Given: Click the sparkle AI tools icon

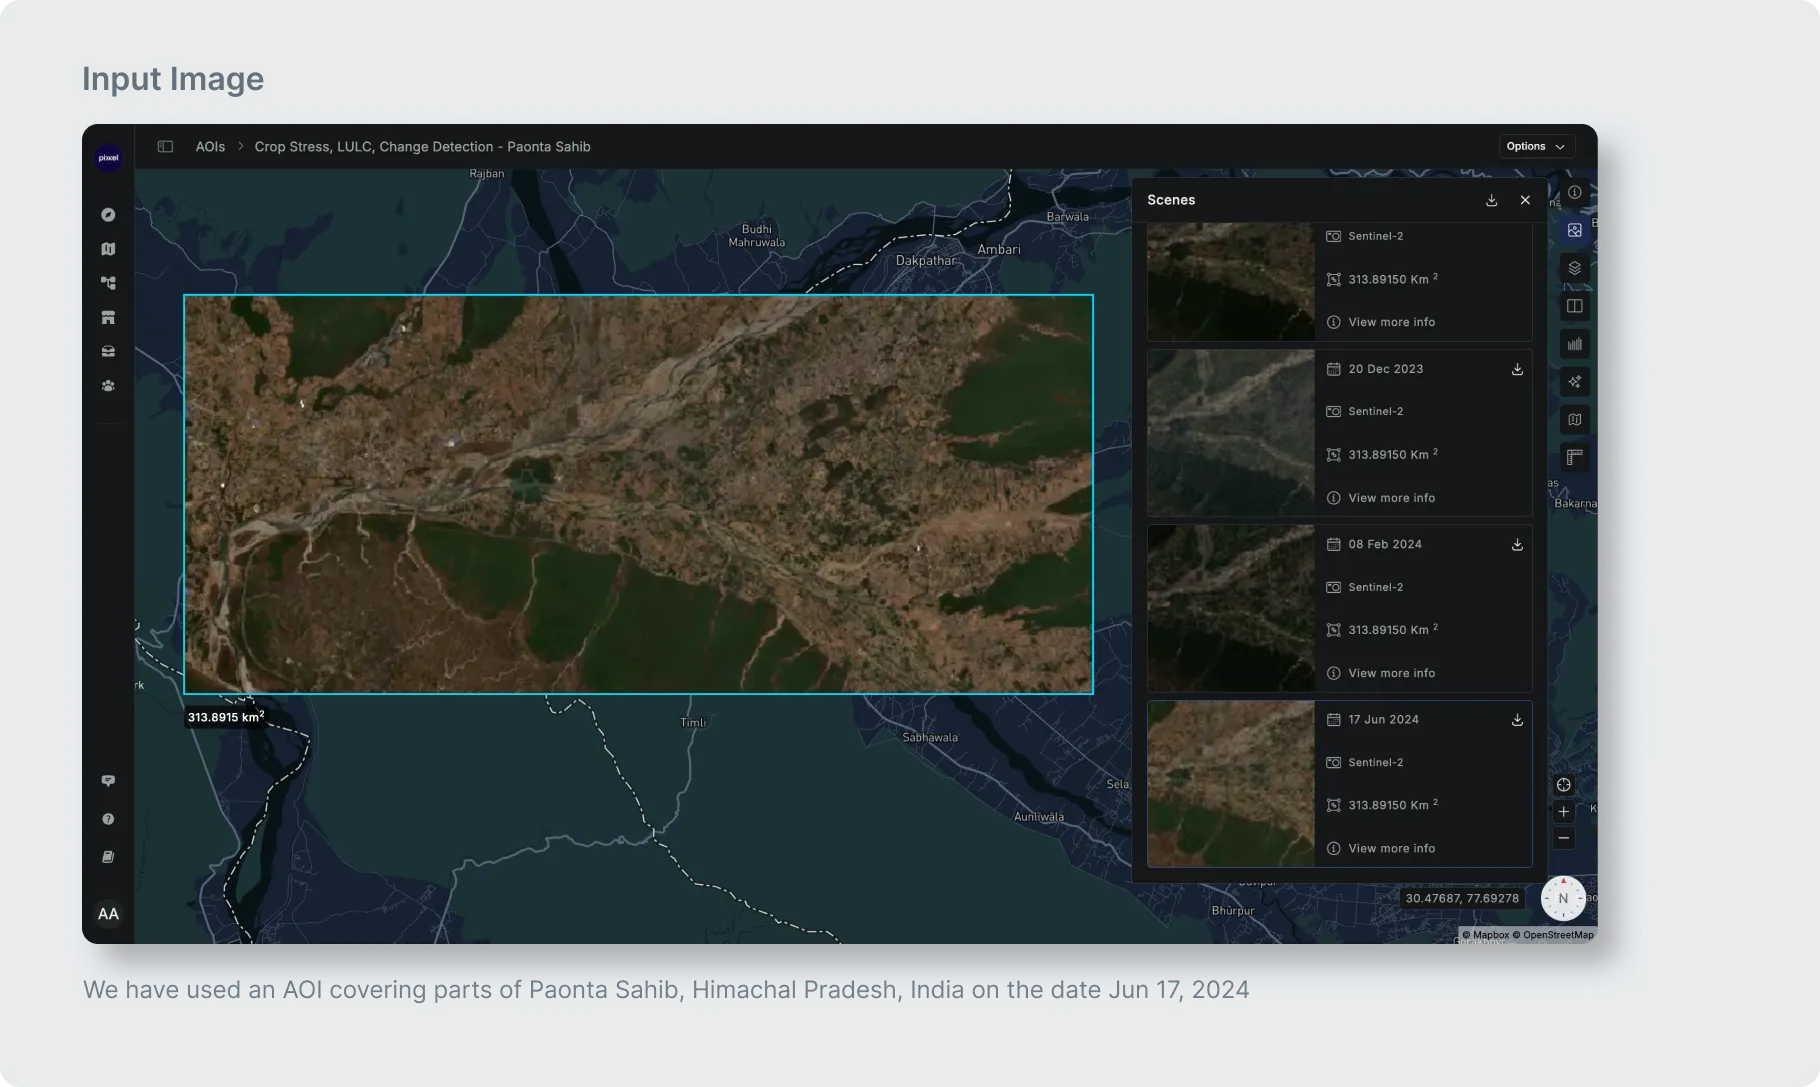Looking at the screenshot, I should (1574, 382).
